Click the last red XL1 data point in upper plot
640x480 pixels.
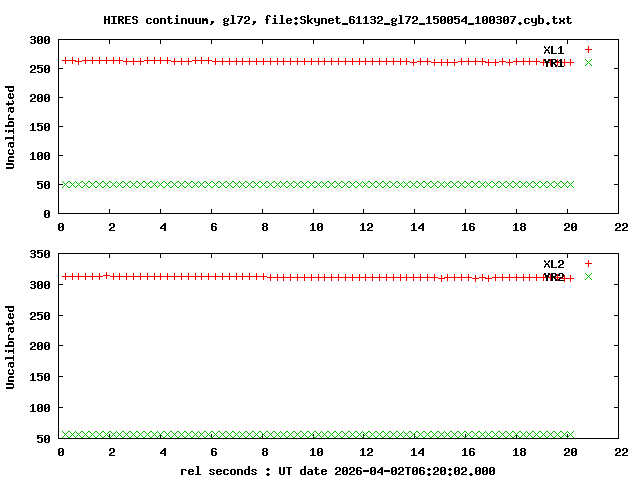(570, 62)
